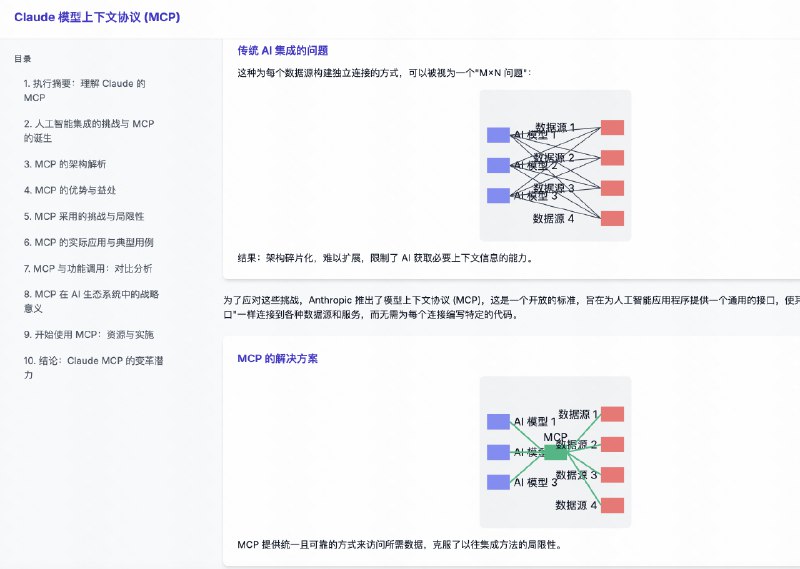Click the blue AI 模型 1 node in the MCP diagram

pyautogui.click(x=498, y=422)
